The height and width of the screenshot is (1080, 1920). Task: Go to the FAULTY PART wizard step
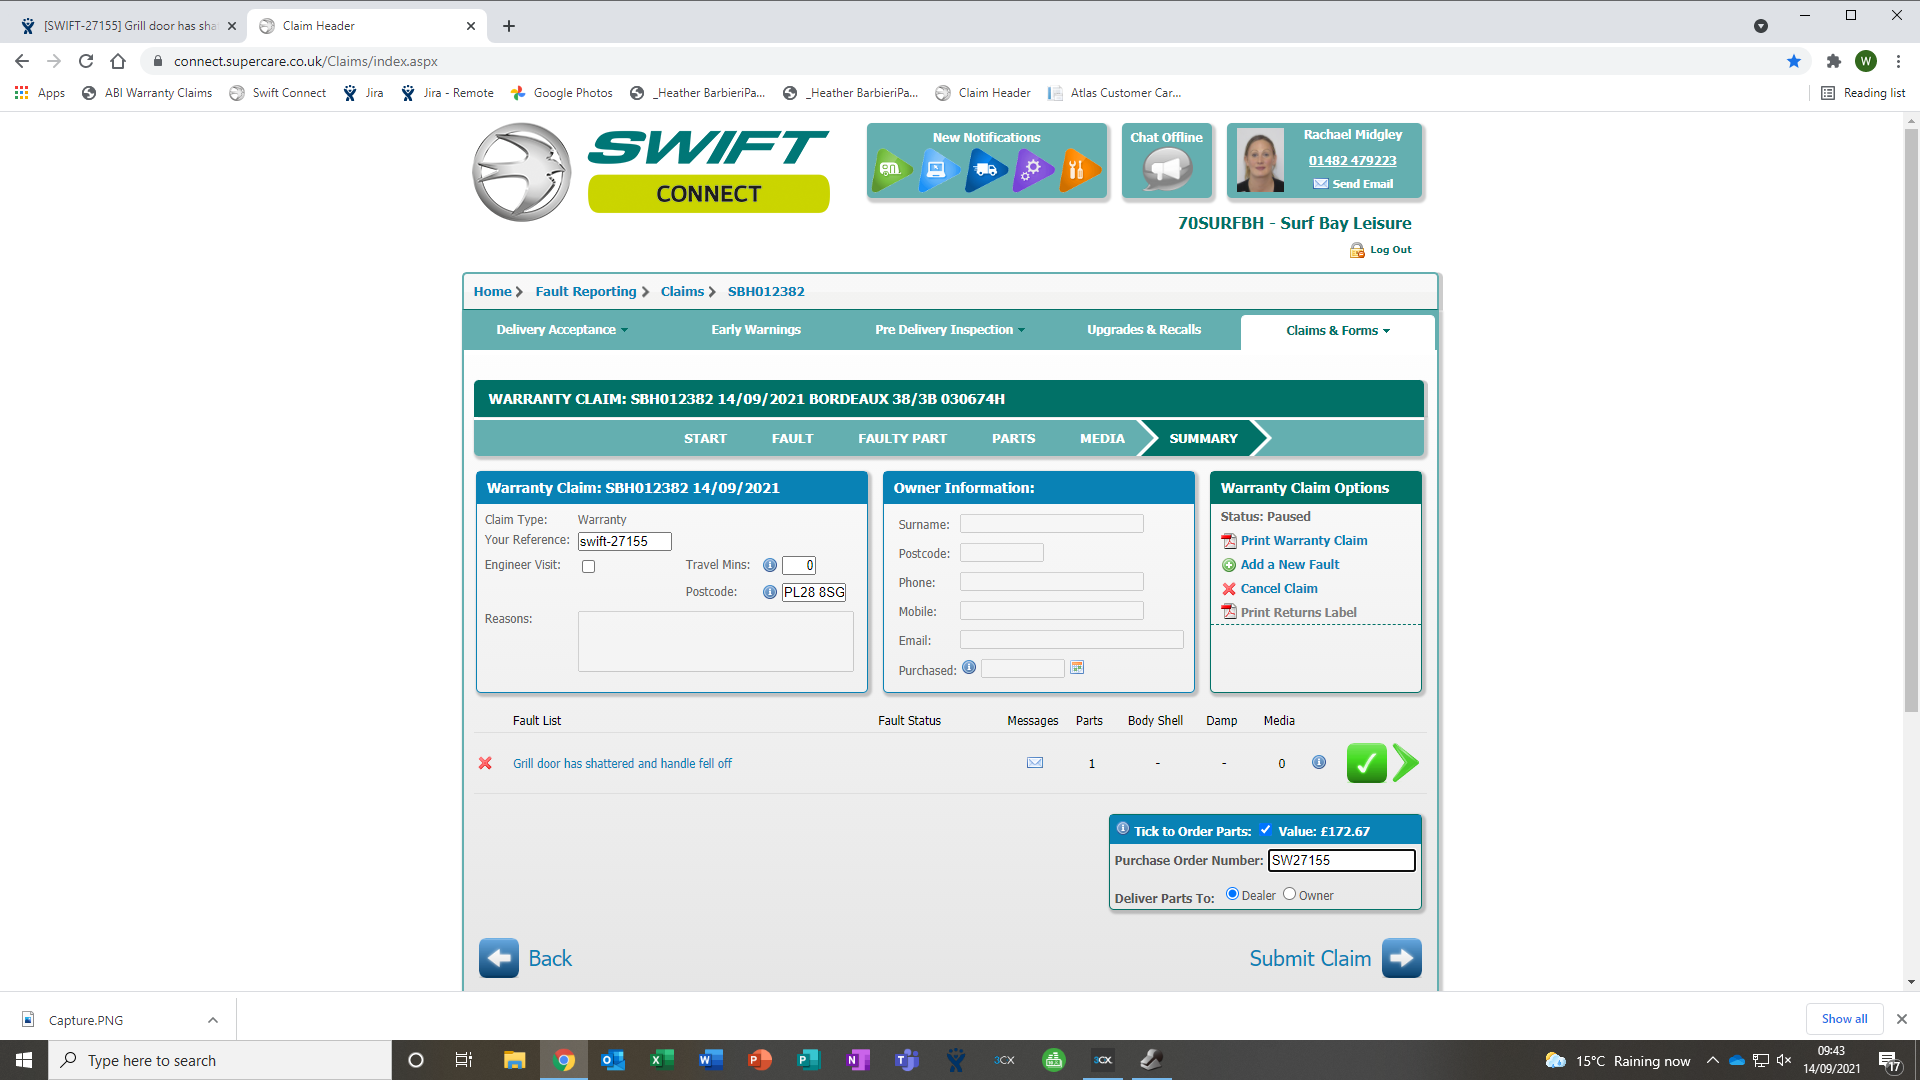pyautogui.click(x=902, y=439)
